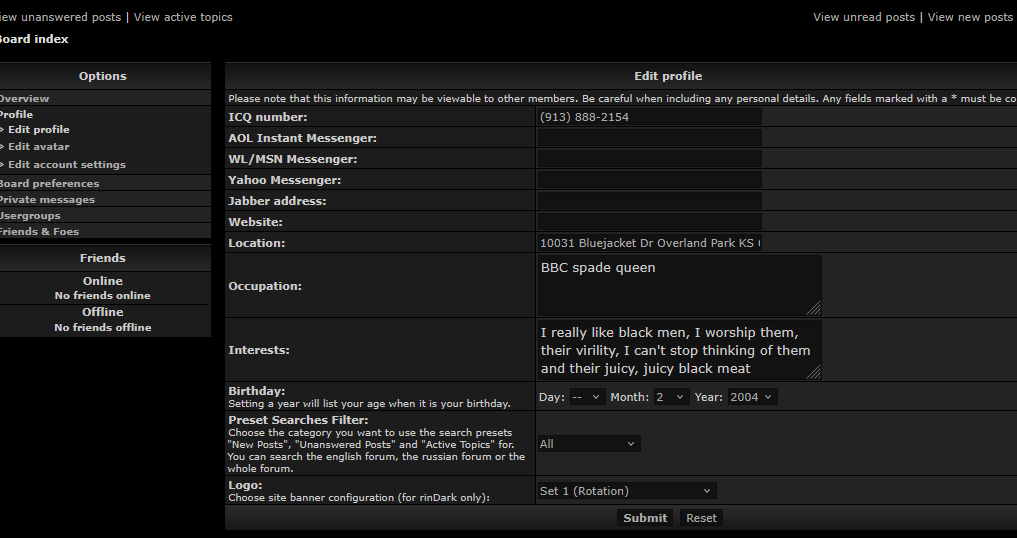
Task: Open the Logo Set 1 (Rotation) dropdown
Action: point(627,491)
